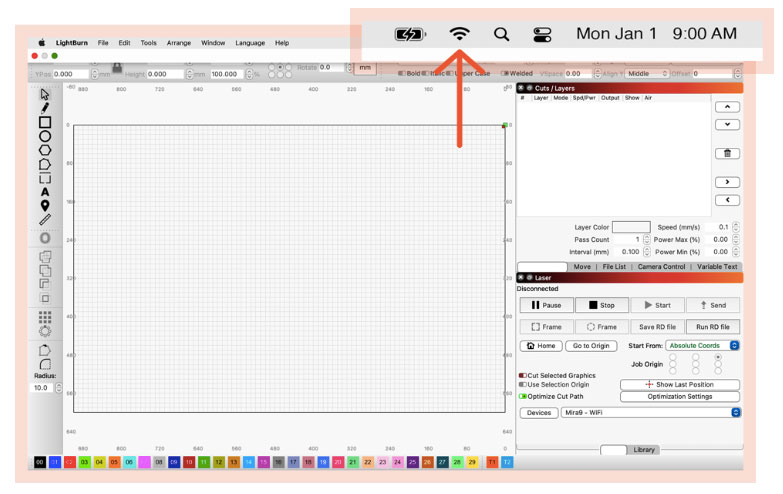Adjust the Power Max (%) stepper
This screenshot has height=494, width=783.
tap(736, 239)
